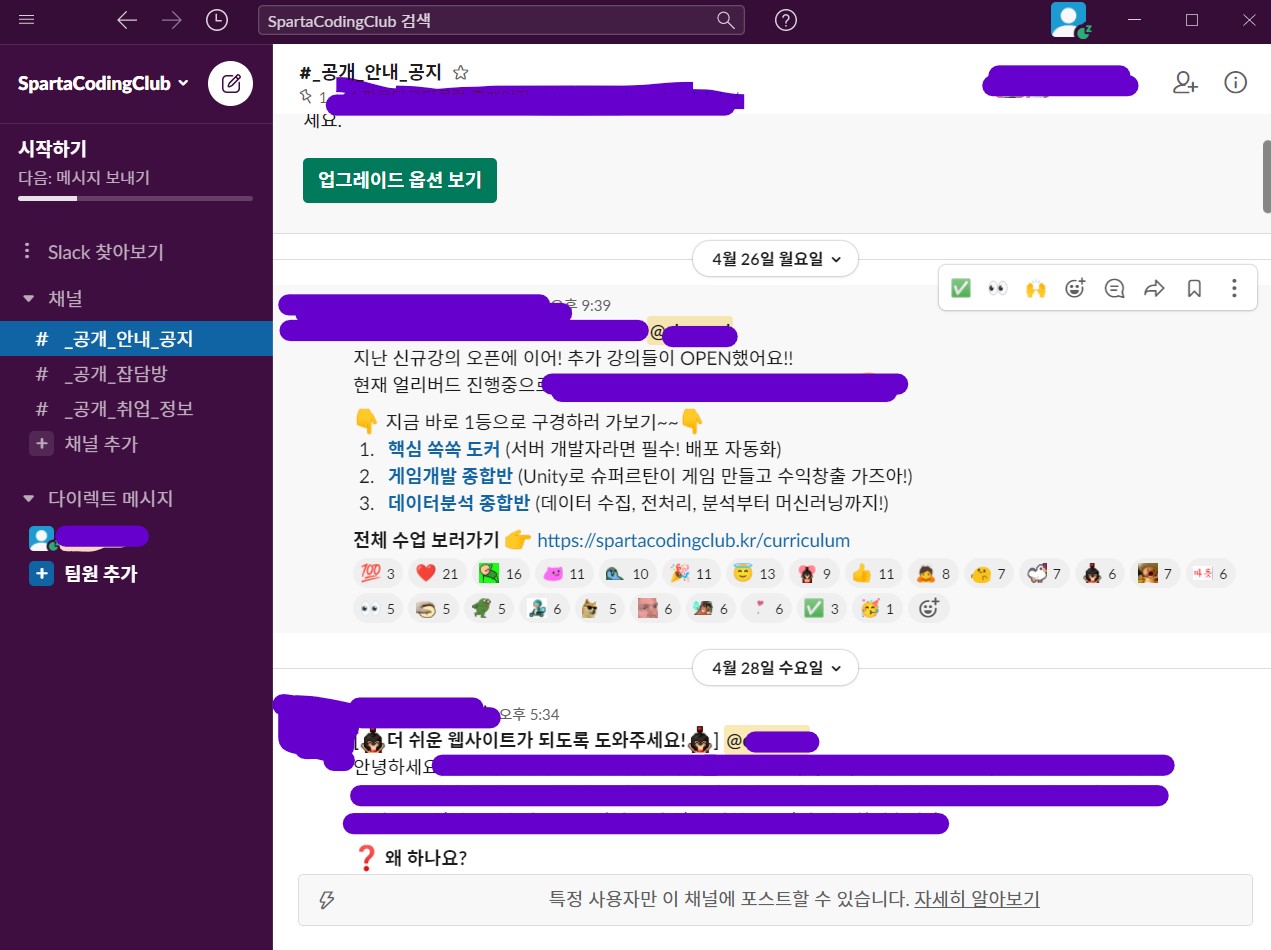Click the three-dot icon beside Slack 찾아보기
This screenshot has width=1271, height=950.
27,251
